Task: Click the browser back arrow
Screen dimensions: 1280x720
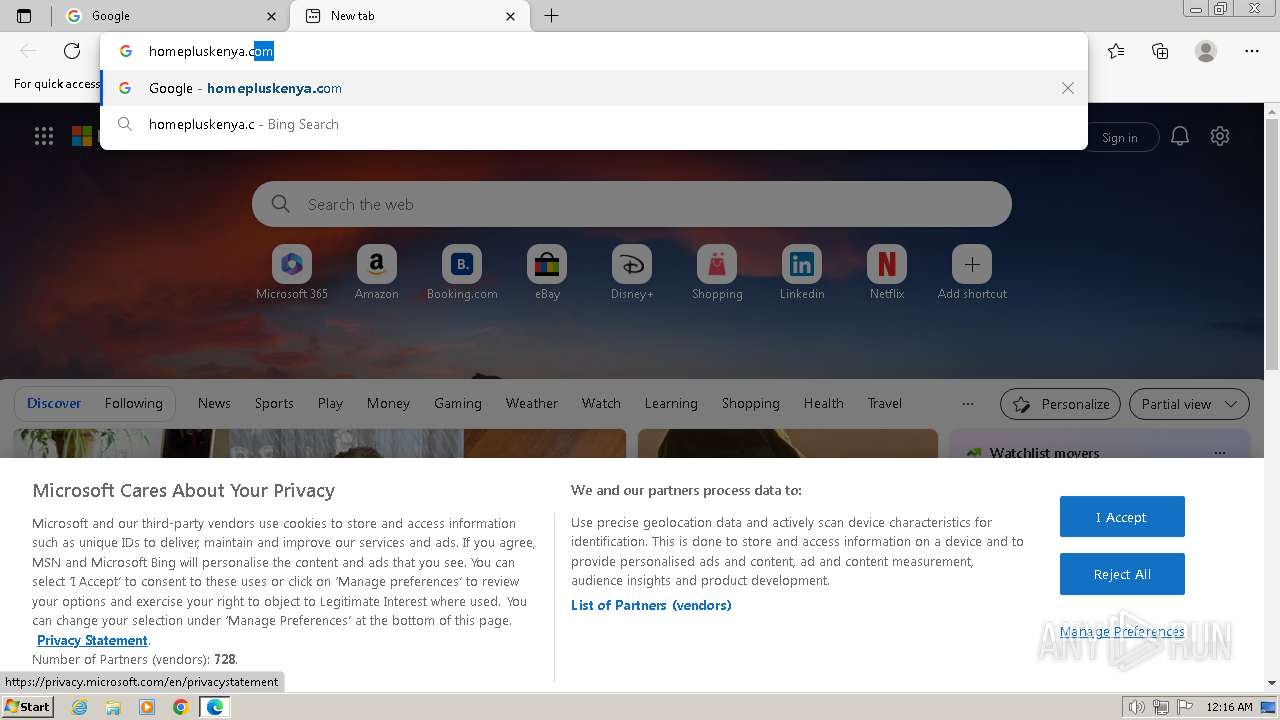Action: tap(28, 51)
